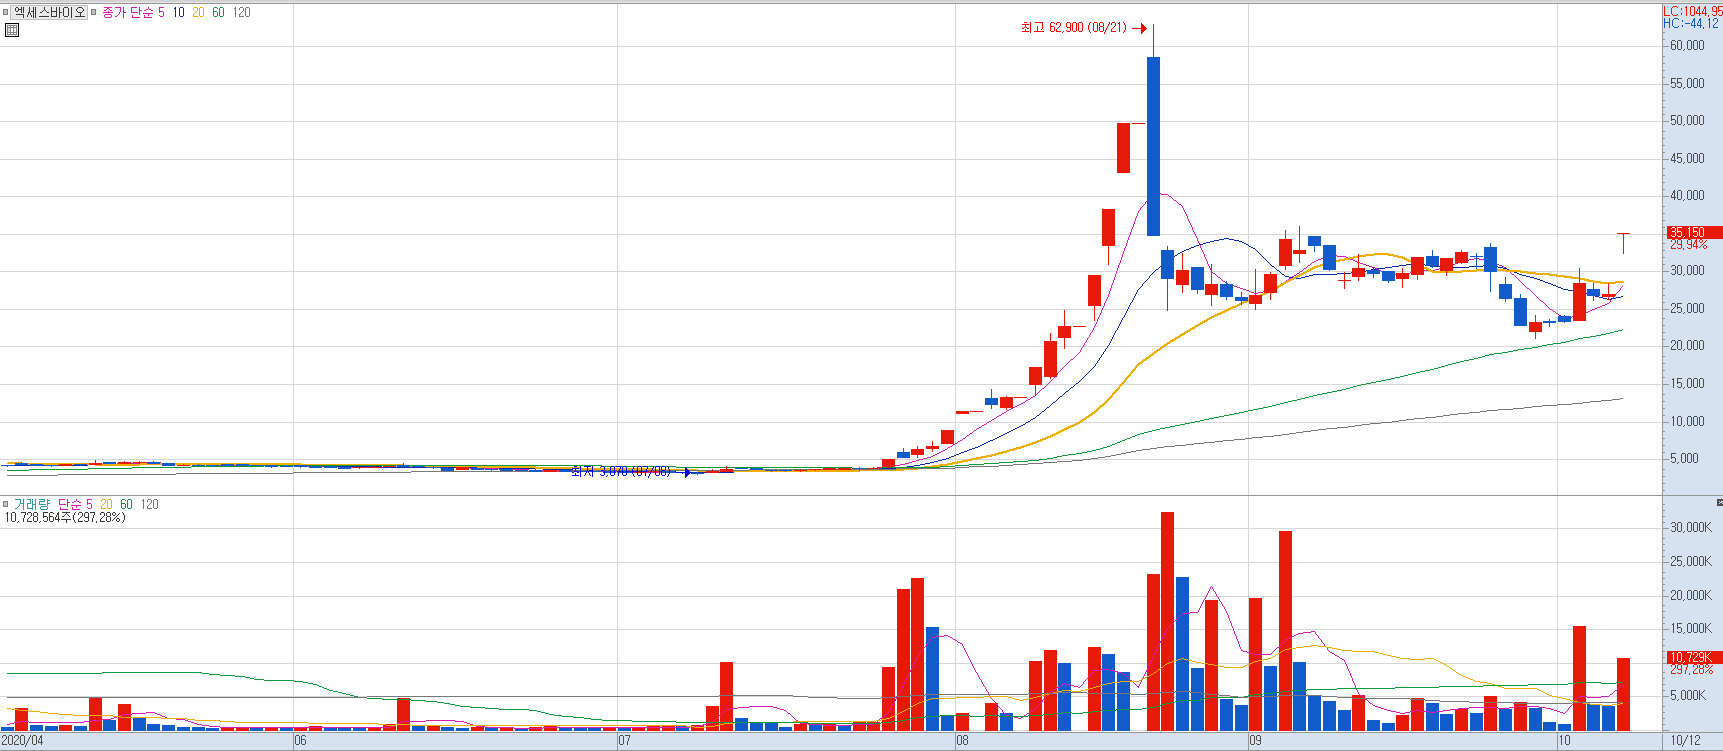The height and width of the screenshot is (751, 1723).
Task: Click the 10/12 date label at axis corner
Action: click(1686, 741)
